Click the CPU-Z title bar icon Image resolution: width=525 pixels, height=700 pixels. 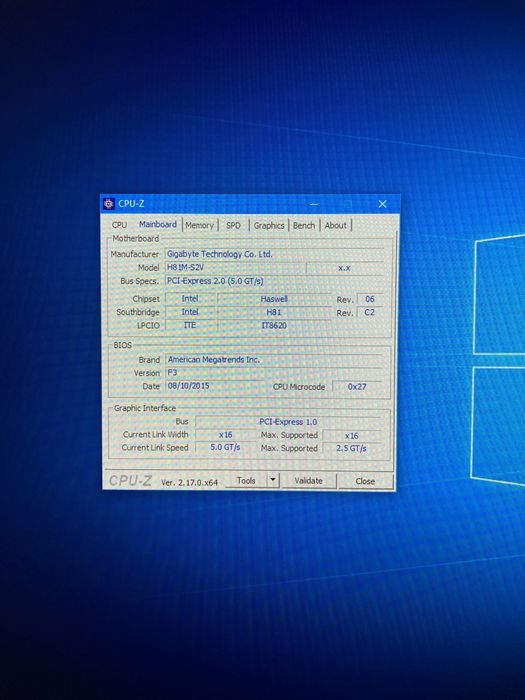coord(108,204)
